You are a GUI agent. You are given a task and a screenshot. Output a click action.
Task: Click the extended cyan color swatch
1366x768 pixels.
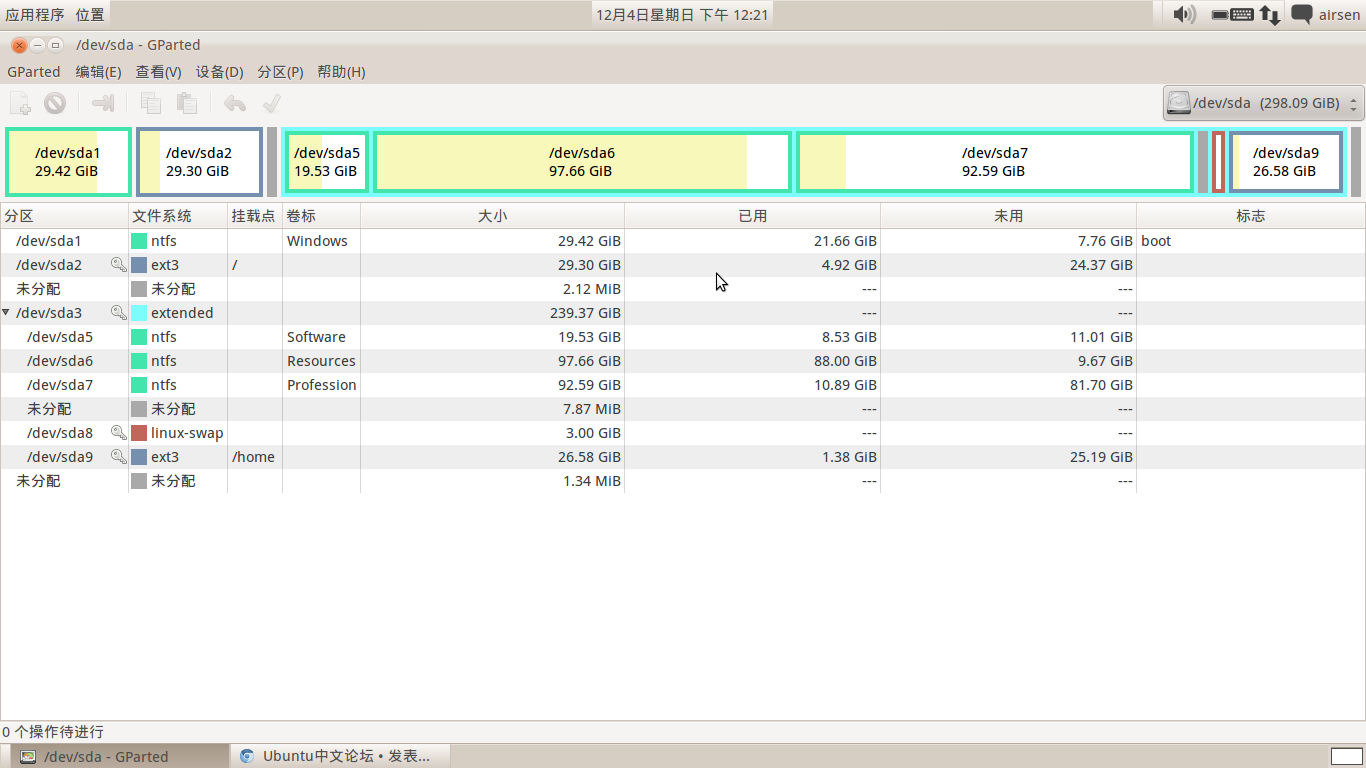click(x=139, y=313)
